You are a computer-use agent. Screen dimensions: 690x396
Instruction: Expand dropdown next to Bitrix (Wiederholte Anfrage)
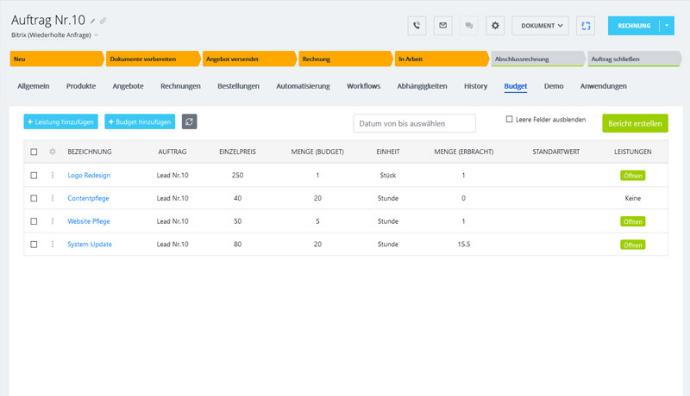[96, 35]
